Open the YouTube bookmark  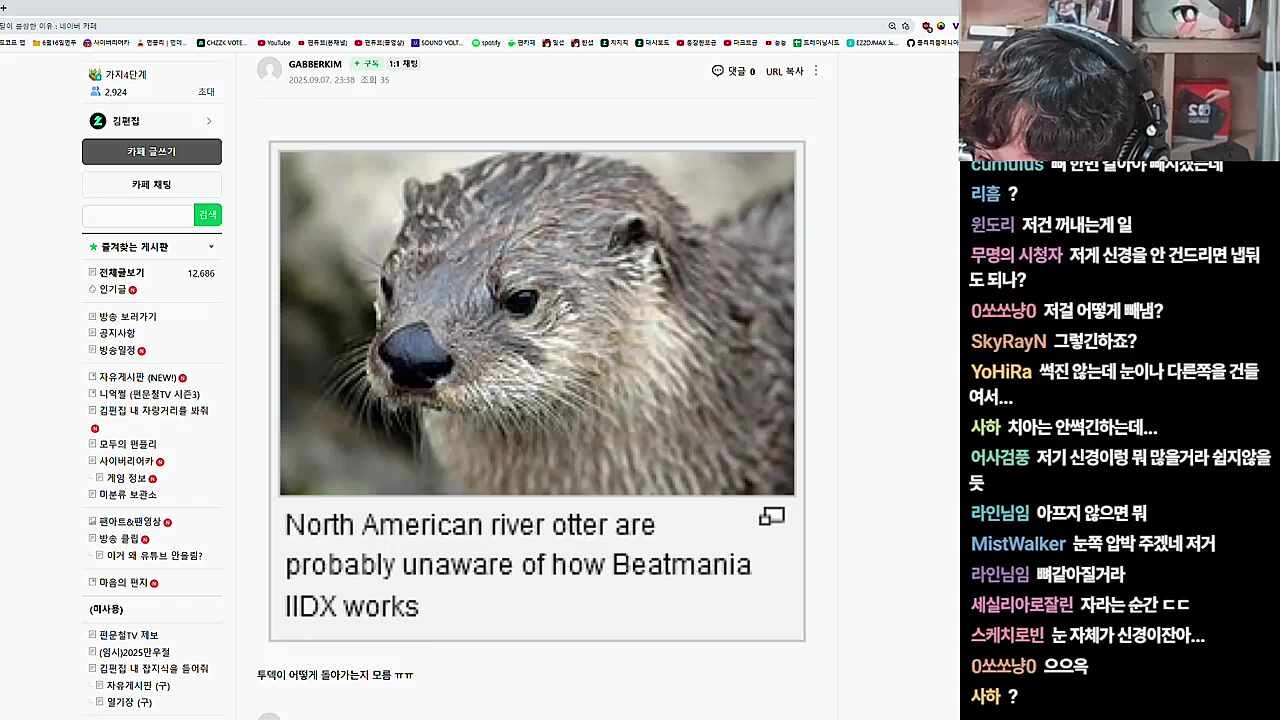point(273,43)
